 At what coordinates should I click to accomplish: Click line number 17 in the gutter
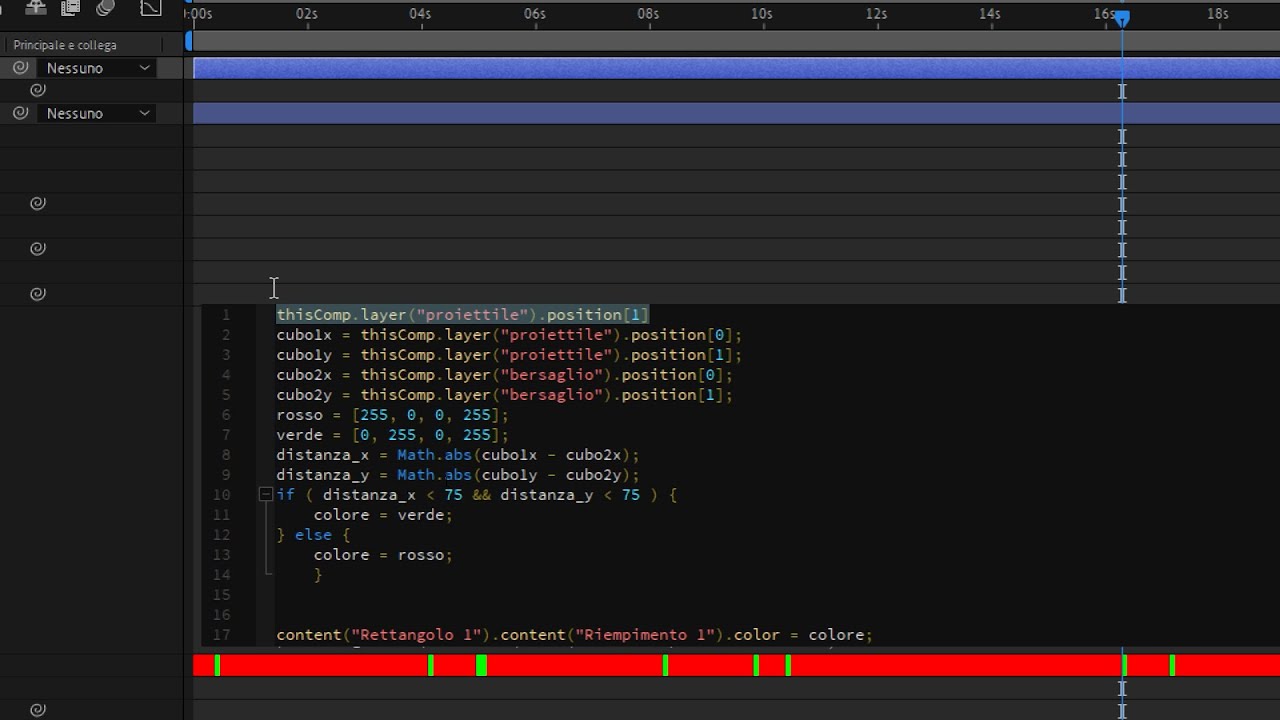(222, 634)
